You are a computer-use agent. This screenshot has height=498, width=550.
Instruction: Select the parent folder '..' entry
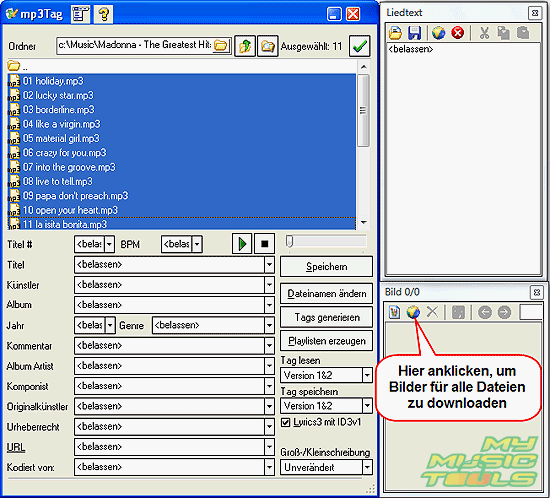click(181, 66)
